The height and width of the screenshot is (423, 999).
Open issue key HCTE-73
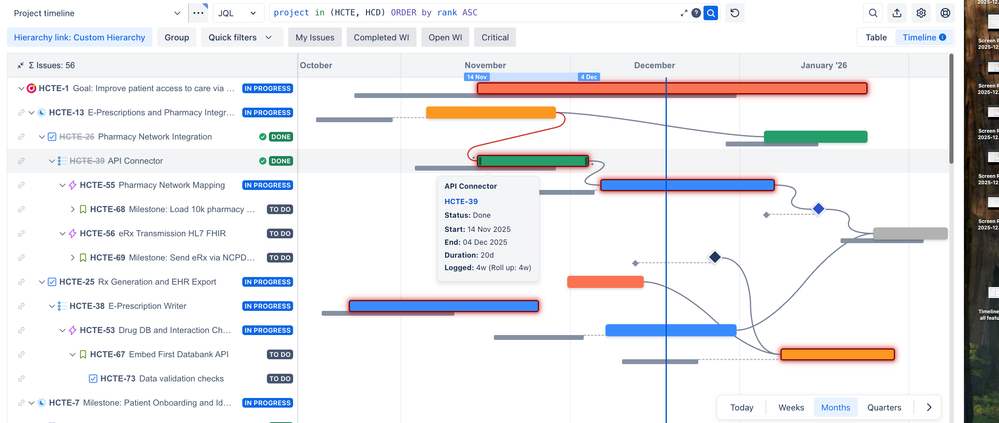118,379
